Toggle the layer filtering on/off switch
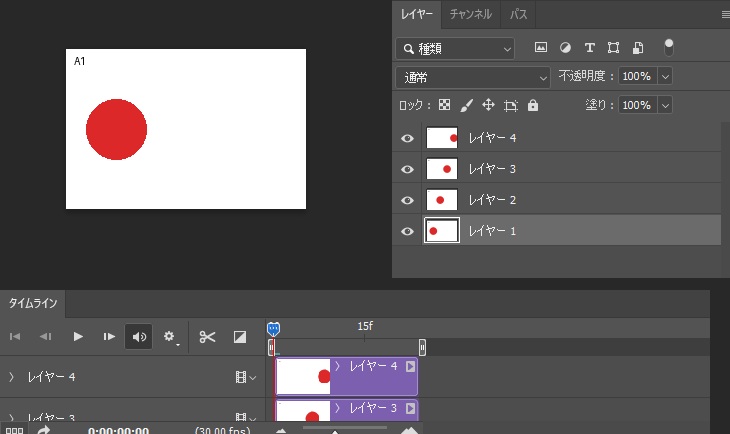 [669, 47]
